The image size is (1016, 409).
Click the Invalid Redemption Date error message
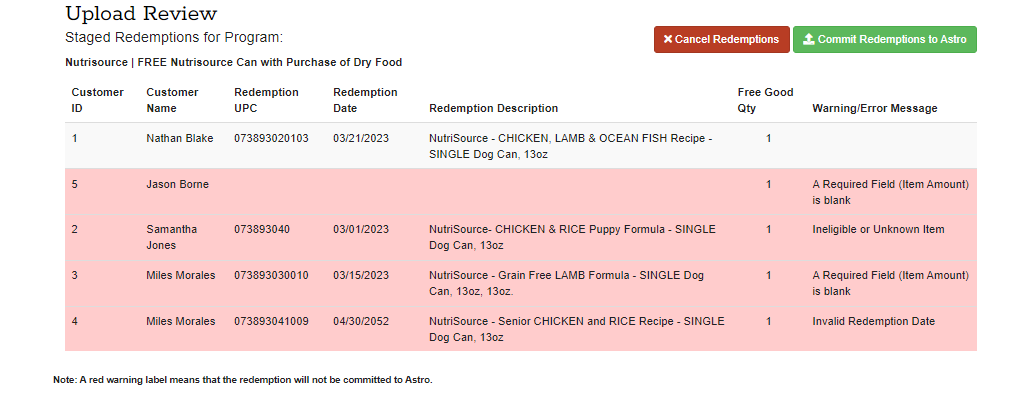873,321
